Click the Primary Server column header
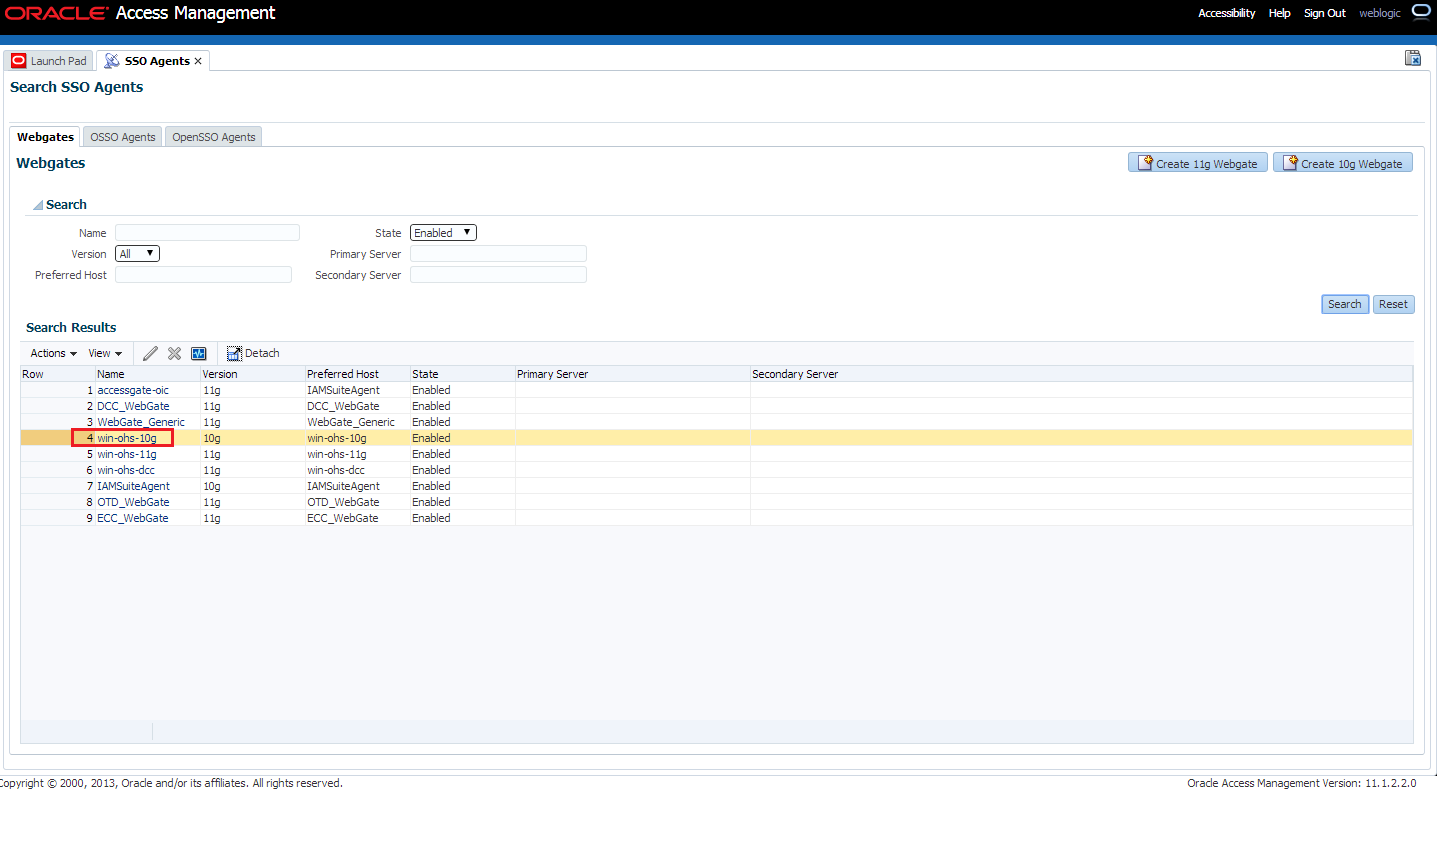This screenshot has height=860, width=1440. [633, 374]
